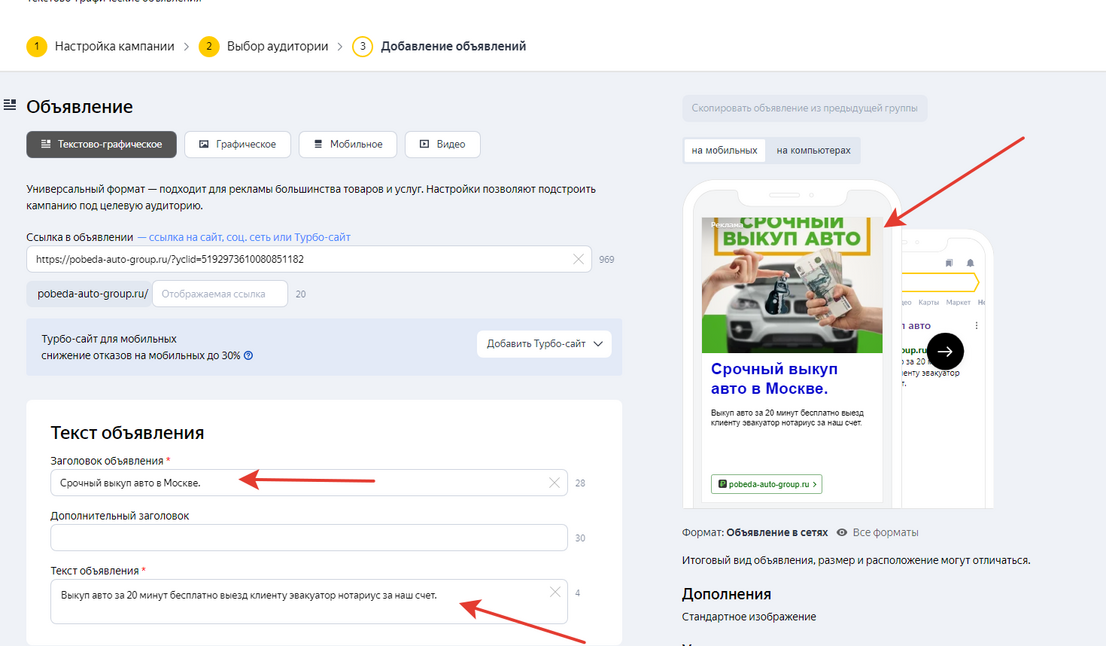Screen dimensions: 1106x646
Task: Switch to the Графическое ad format
Action: [x=238, y=145]
